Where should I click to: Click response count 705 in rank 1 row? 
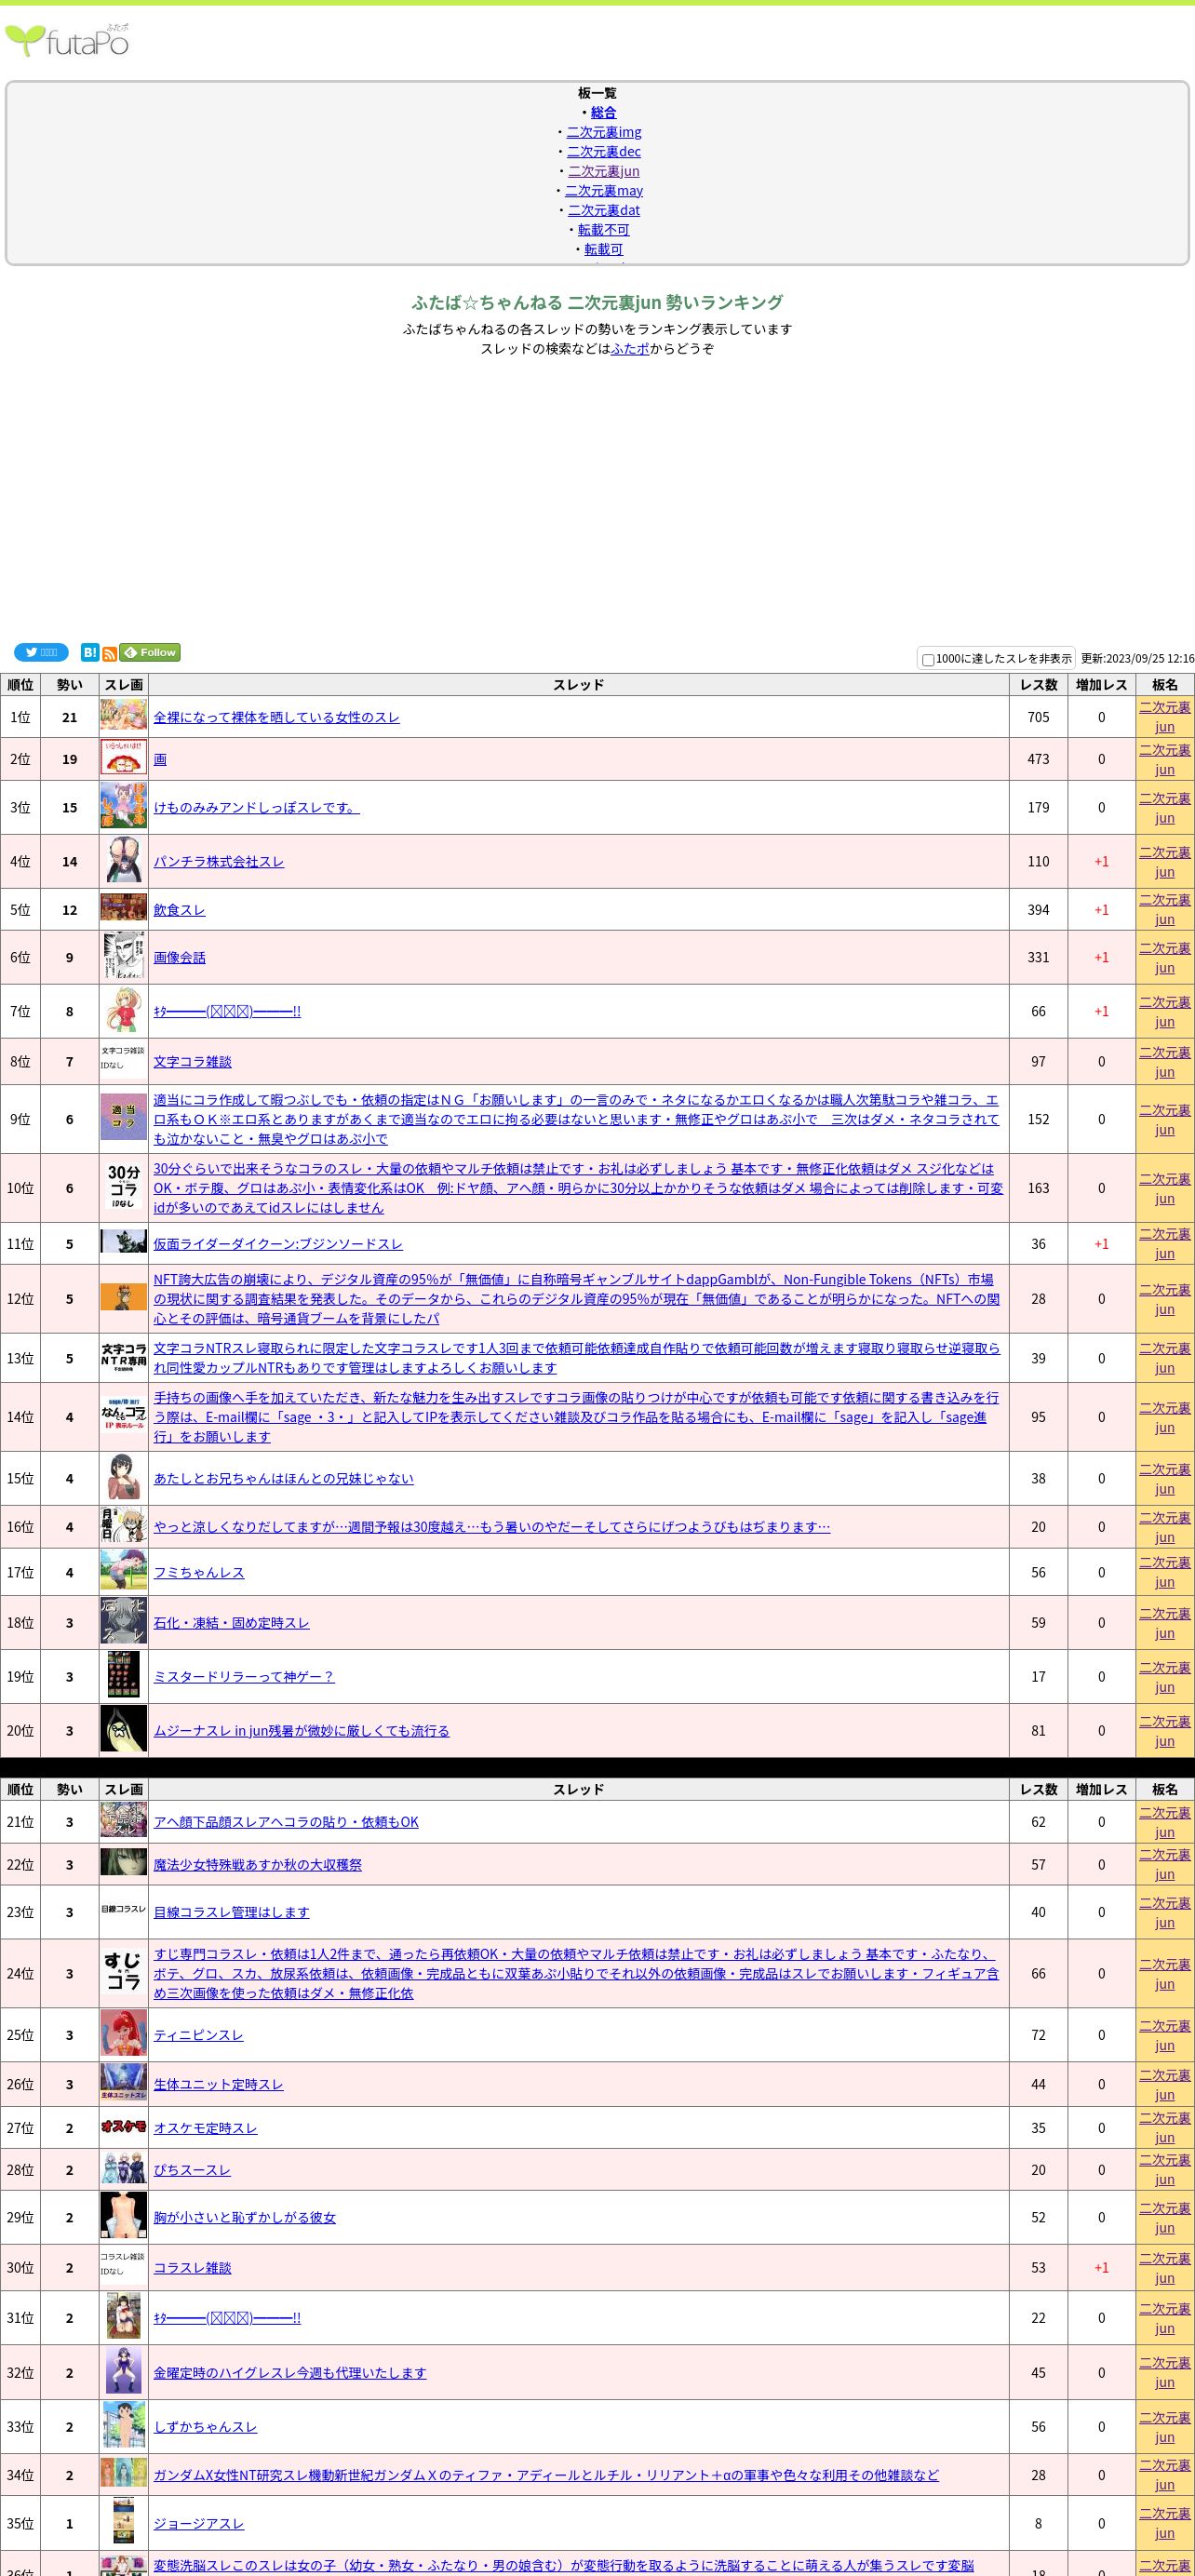click(x=1038, y=717)
